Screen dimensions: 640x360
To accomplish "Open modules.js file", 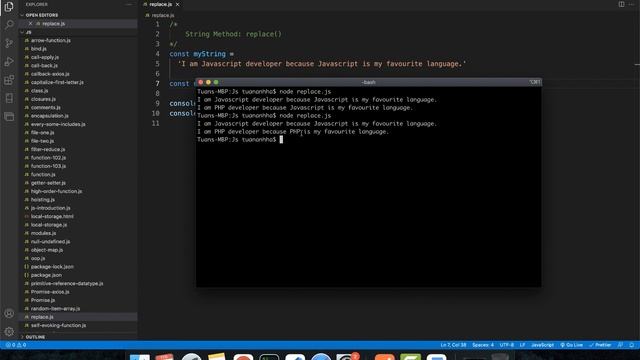I will [43, 233].
